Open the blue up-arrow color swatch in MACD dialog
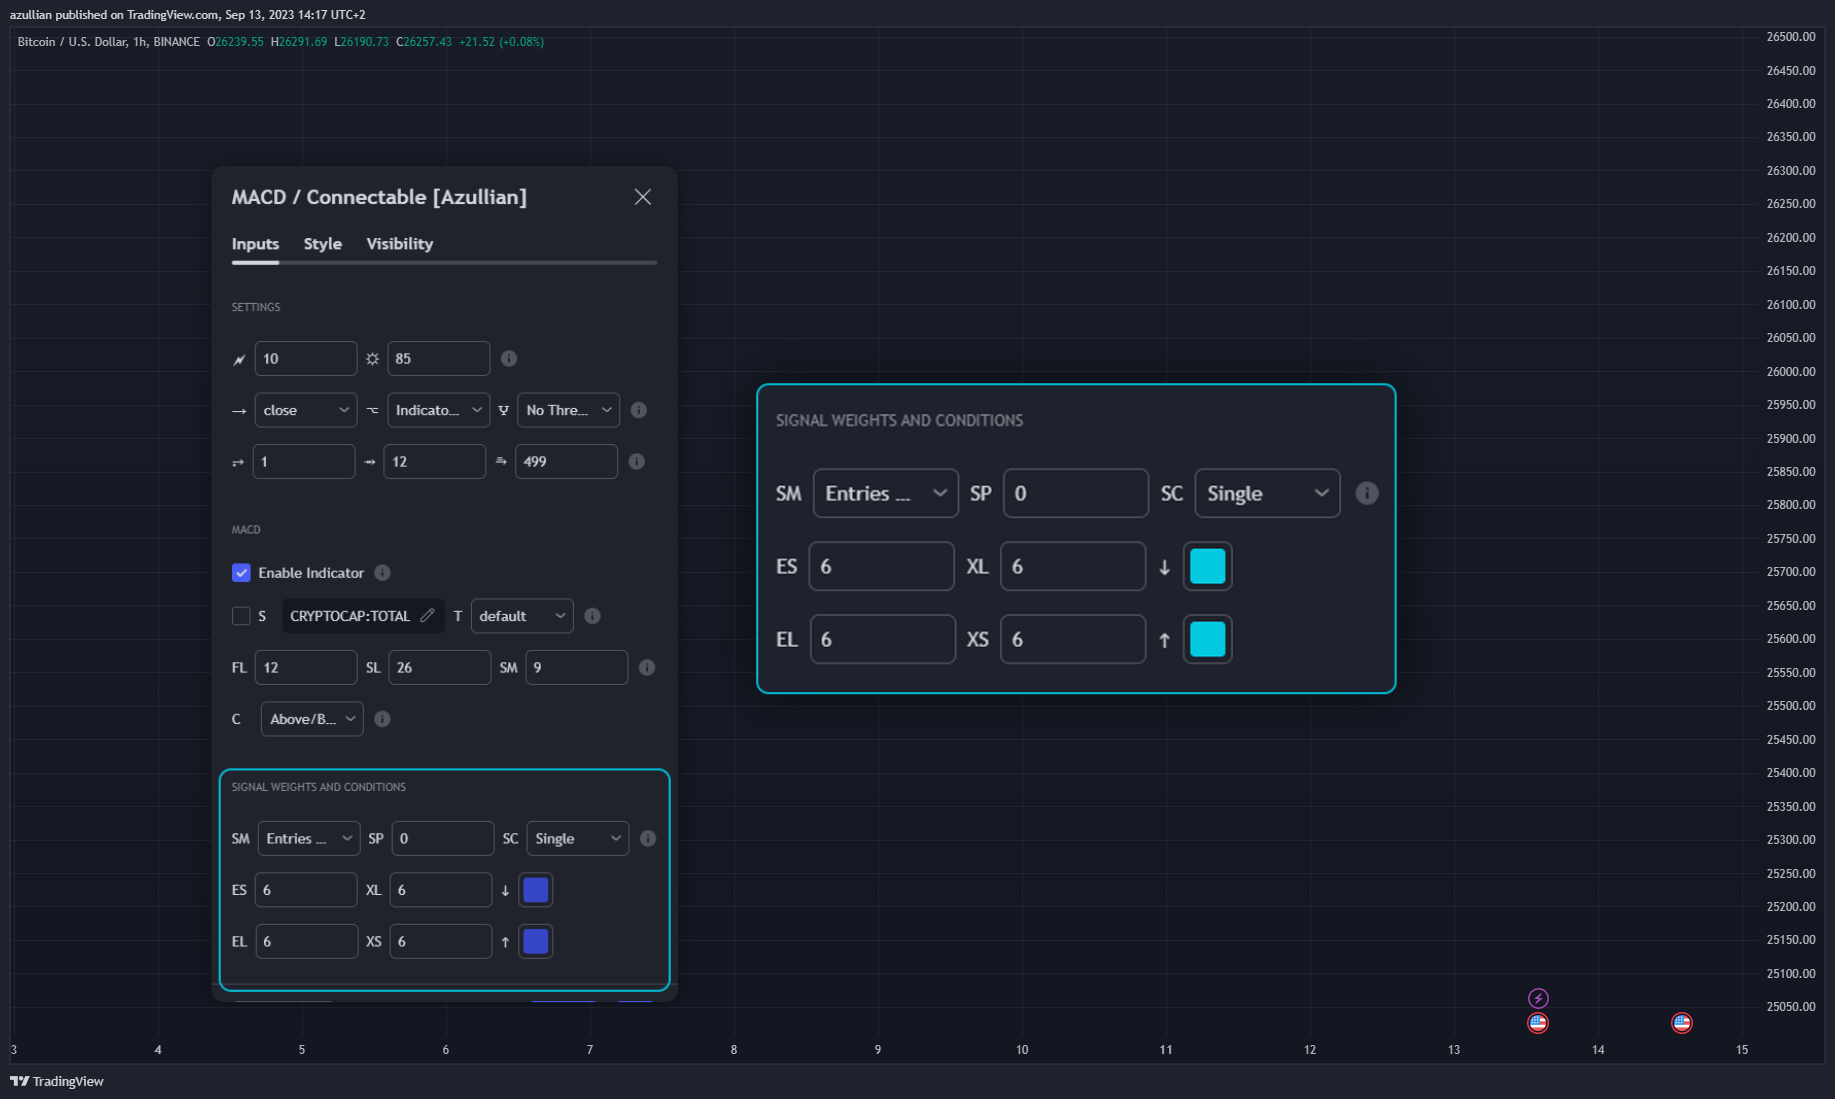 (536, 941)
